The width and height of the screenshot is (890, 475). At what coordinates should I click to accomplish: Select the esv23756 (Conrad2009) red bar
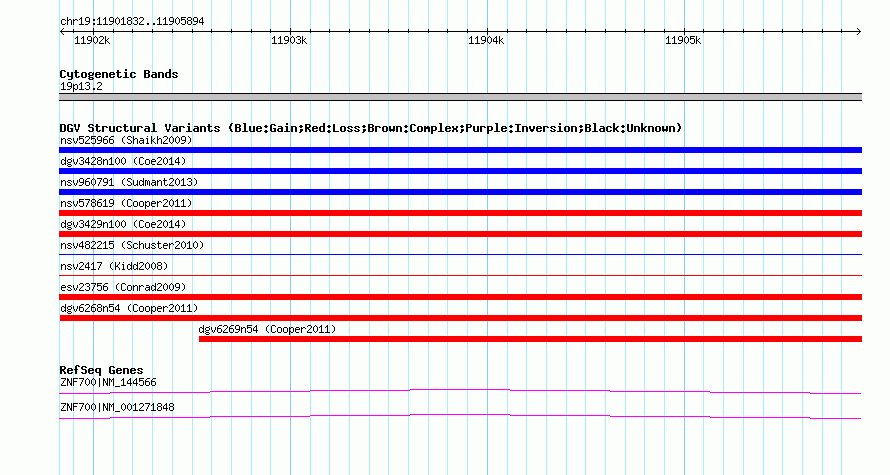tap(460, 297)
